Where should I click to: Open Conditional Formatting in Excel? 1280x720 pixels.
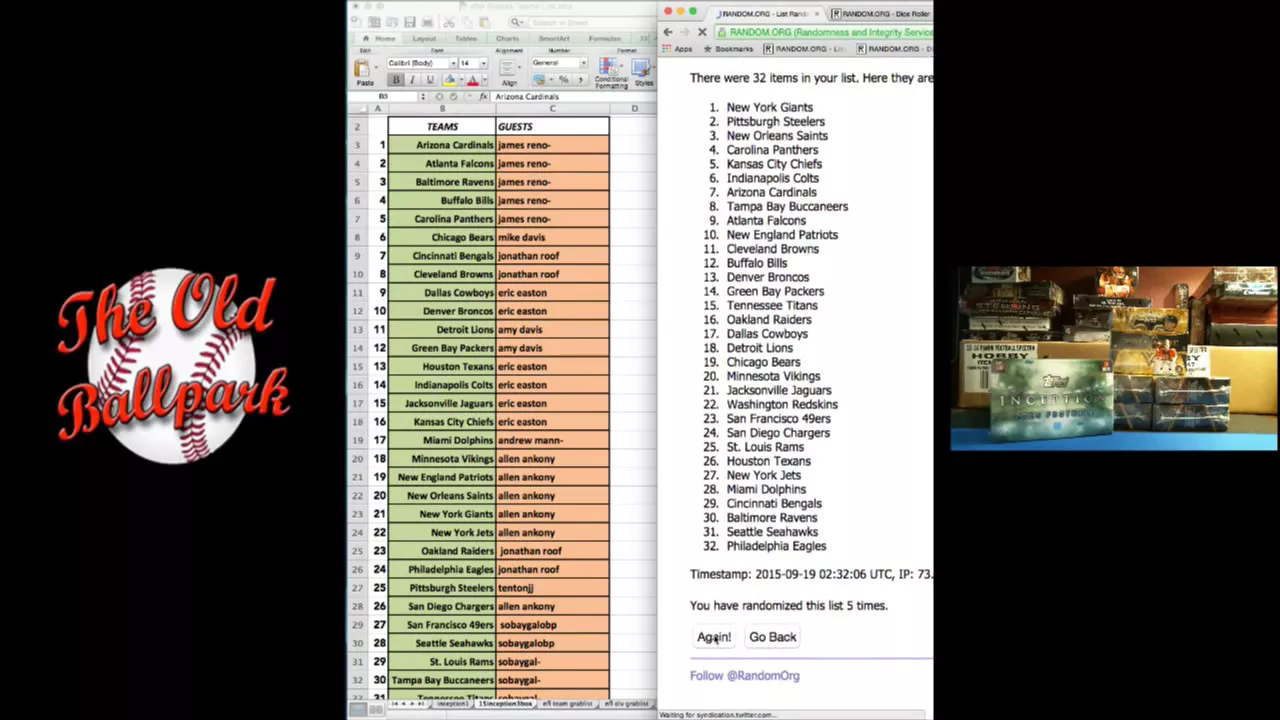pos(611,72)
